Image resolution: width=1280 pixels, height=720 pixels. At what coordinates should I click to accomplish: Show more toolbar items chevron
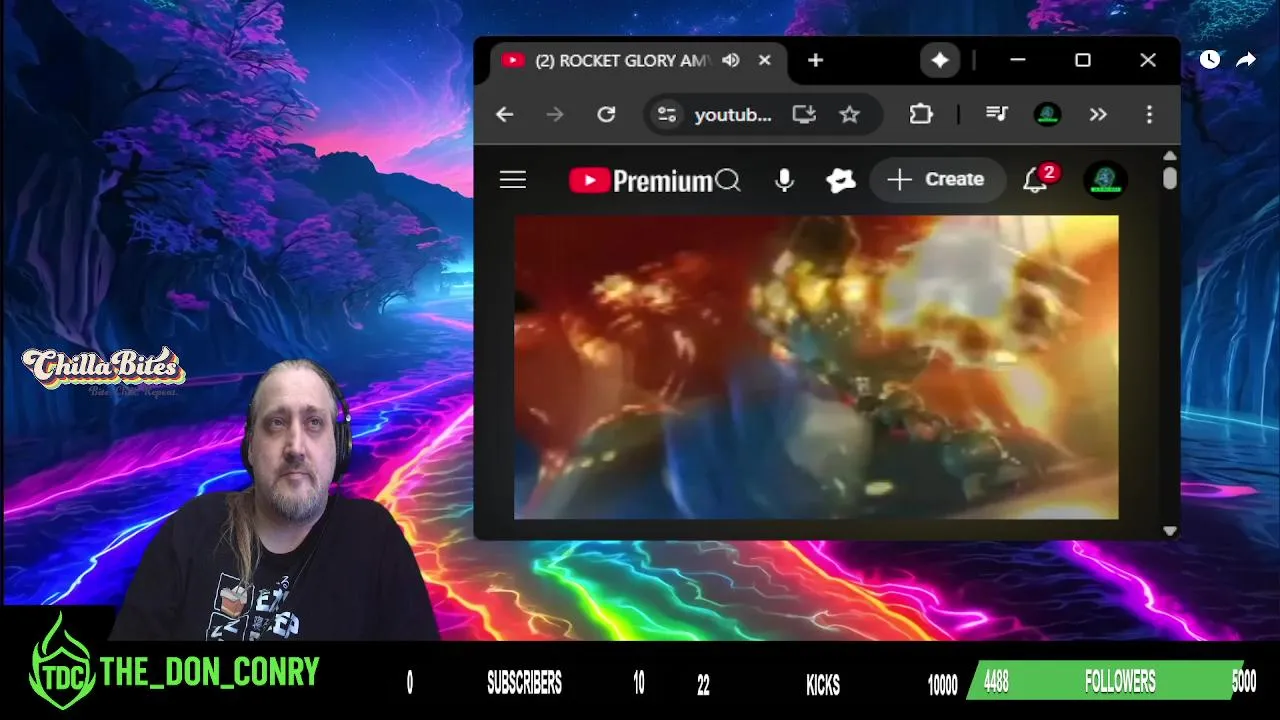click(x=1098, y=115)
